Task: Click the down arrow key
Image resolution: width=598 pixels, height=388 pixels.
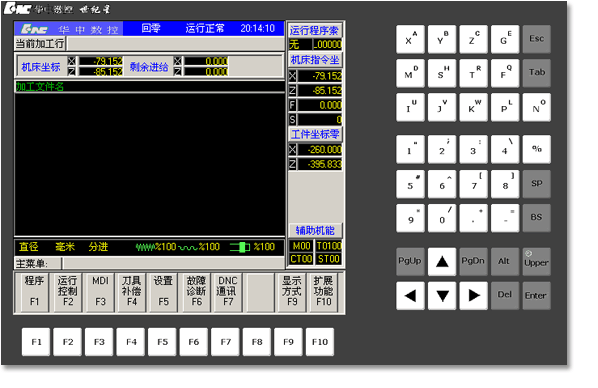Action: pos(442,295)
